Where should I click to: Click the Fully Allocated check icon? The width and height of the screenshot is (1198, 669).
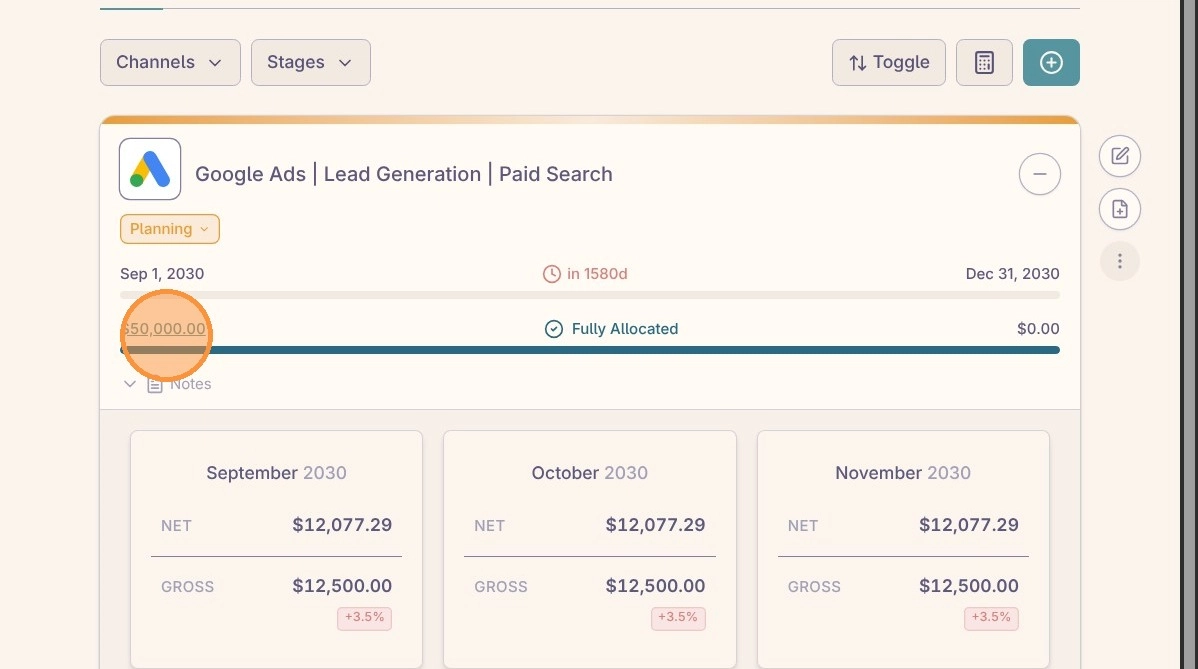tap(554, 329)
